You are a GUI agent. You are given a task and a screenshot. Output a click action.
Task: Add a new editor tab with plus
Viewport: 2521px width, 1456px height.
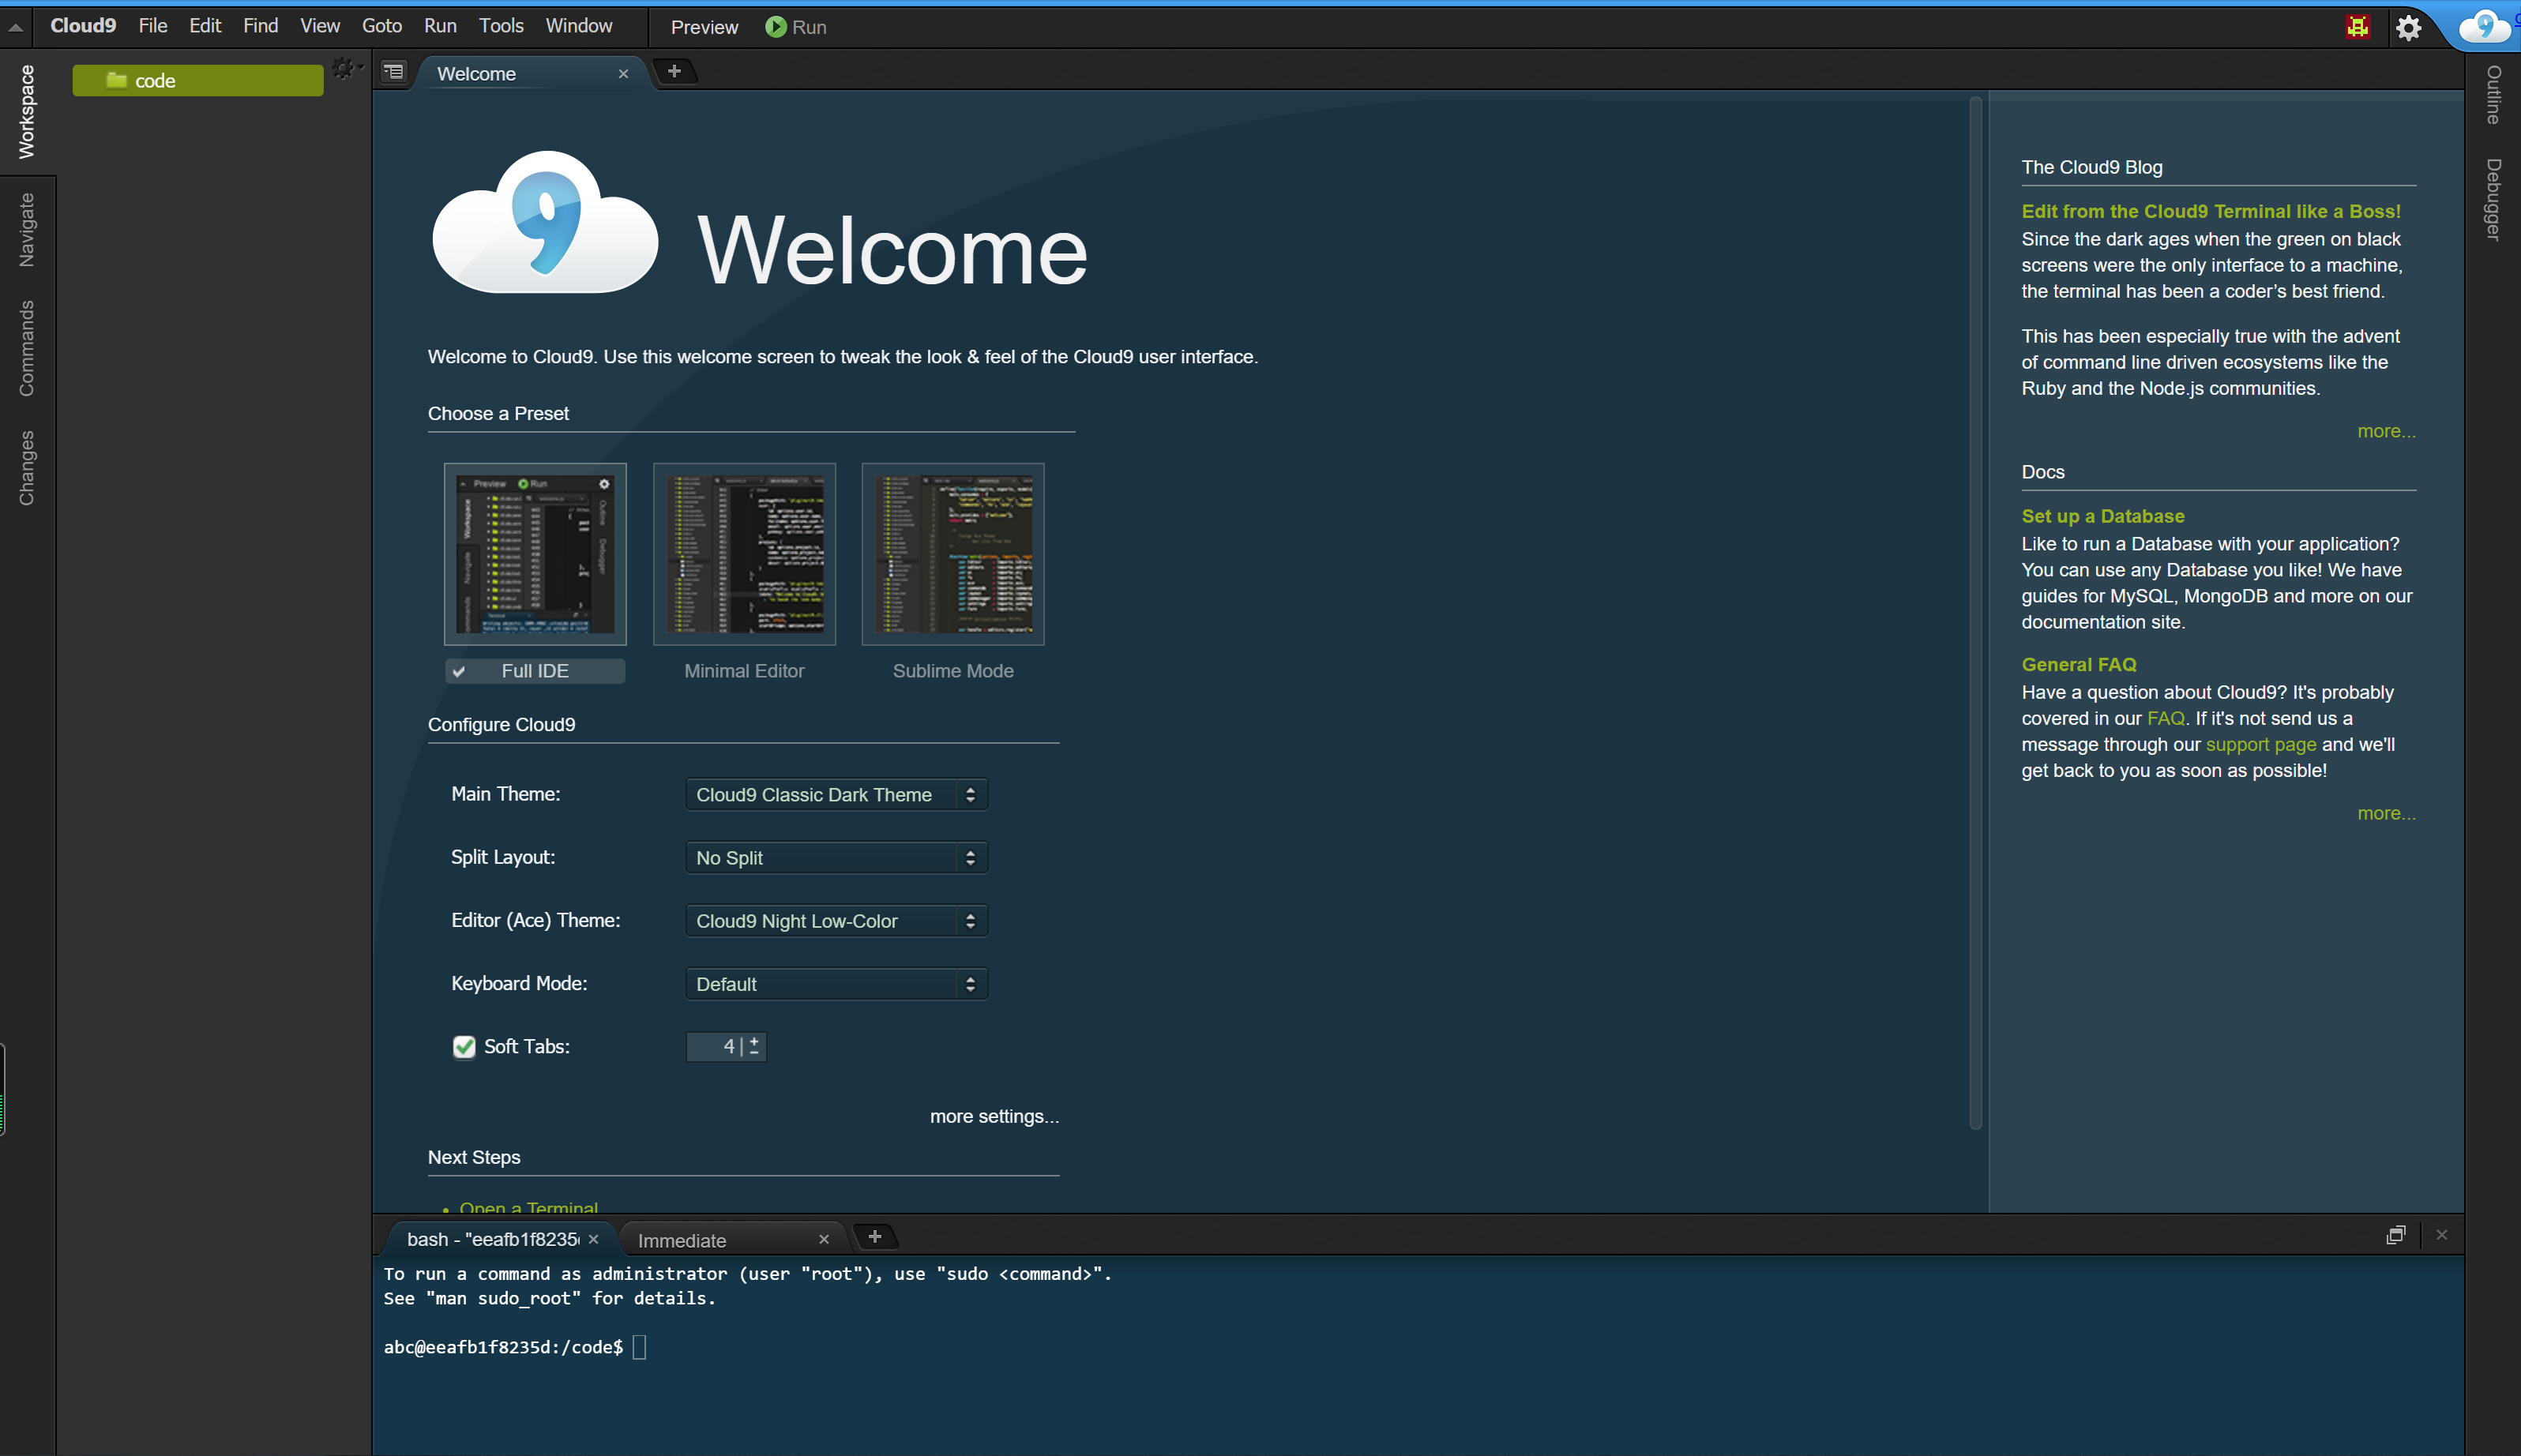click(x=674, y=71)
